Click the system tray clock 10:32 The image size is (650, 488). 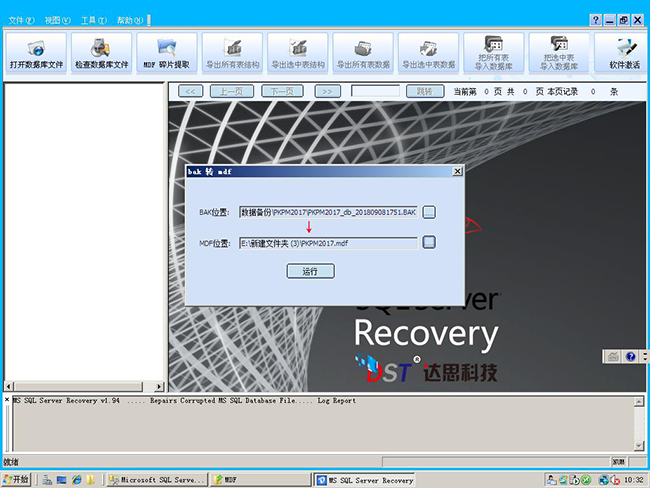(634, 480)
